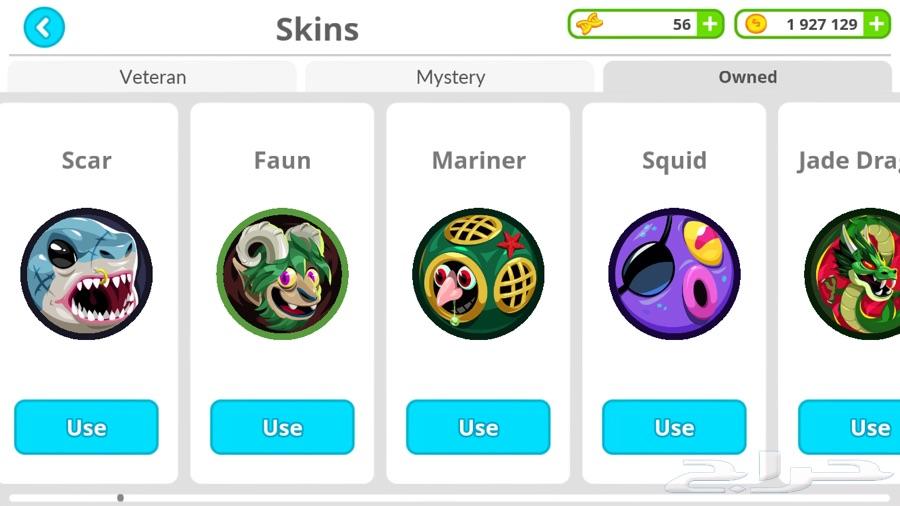This screenshot has width=900, height=506.
Task: Use the Mariner skin
Action: click(x=478, y=427)
